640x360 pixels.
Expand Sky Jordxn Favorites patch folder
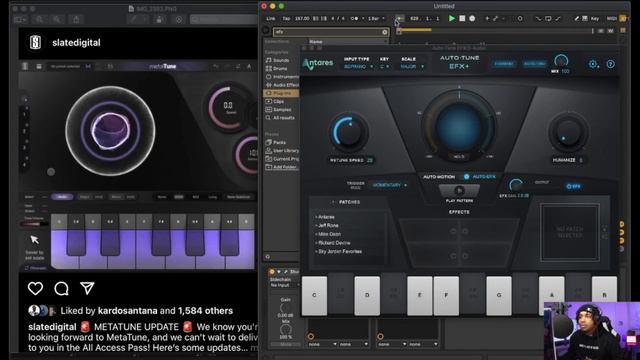(x=339, y=251)
